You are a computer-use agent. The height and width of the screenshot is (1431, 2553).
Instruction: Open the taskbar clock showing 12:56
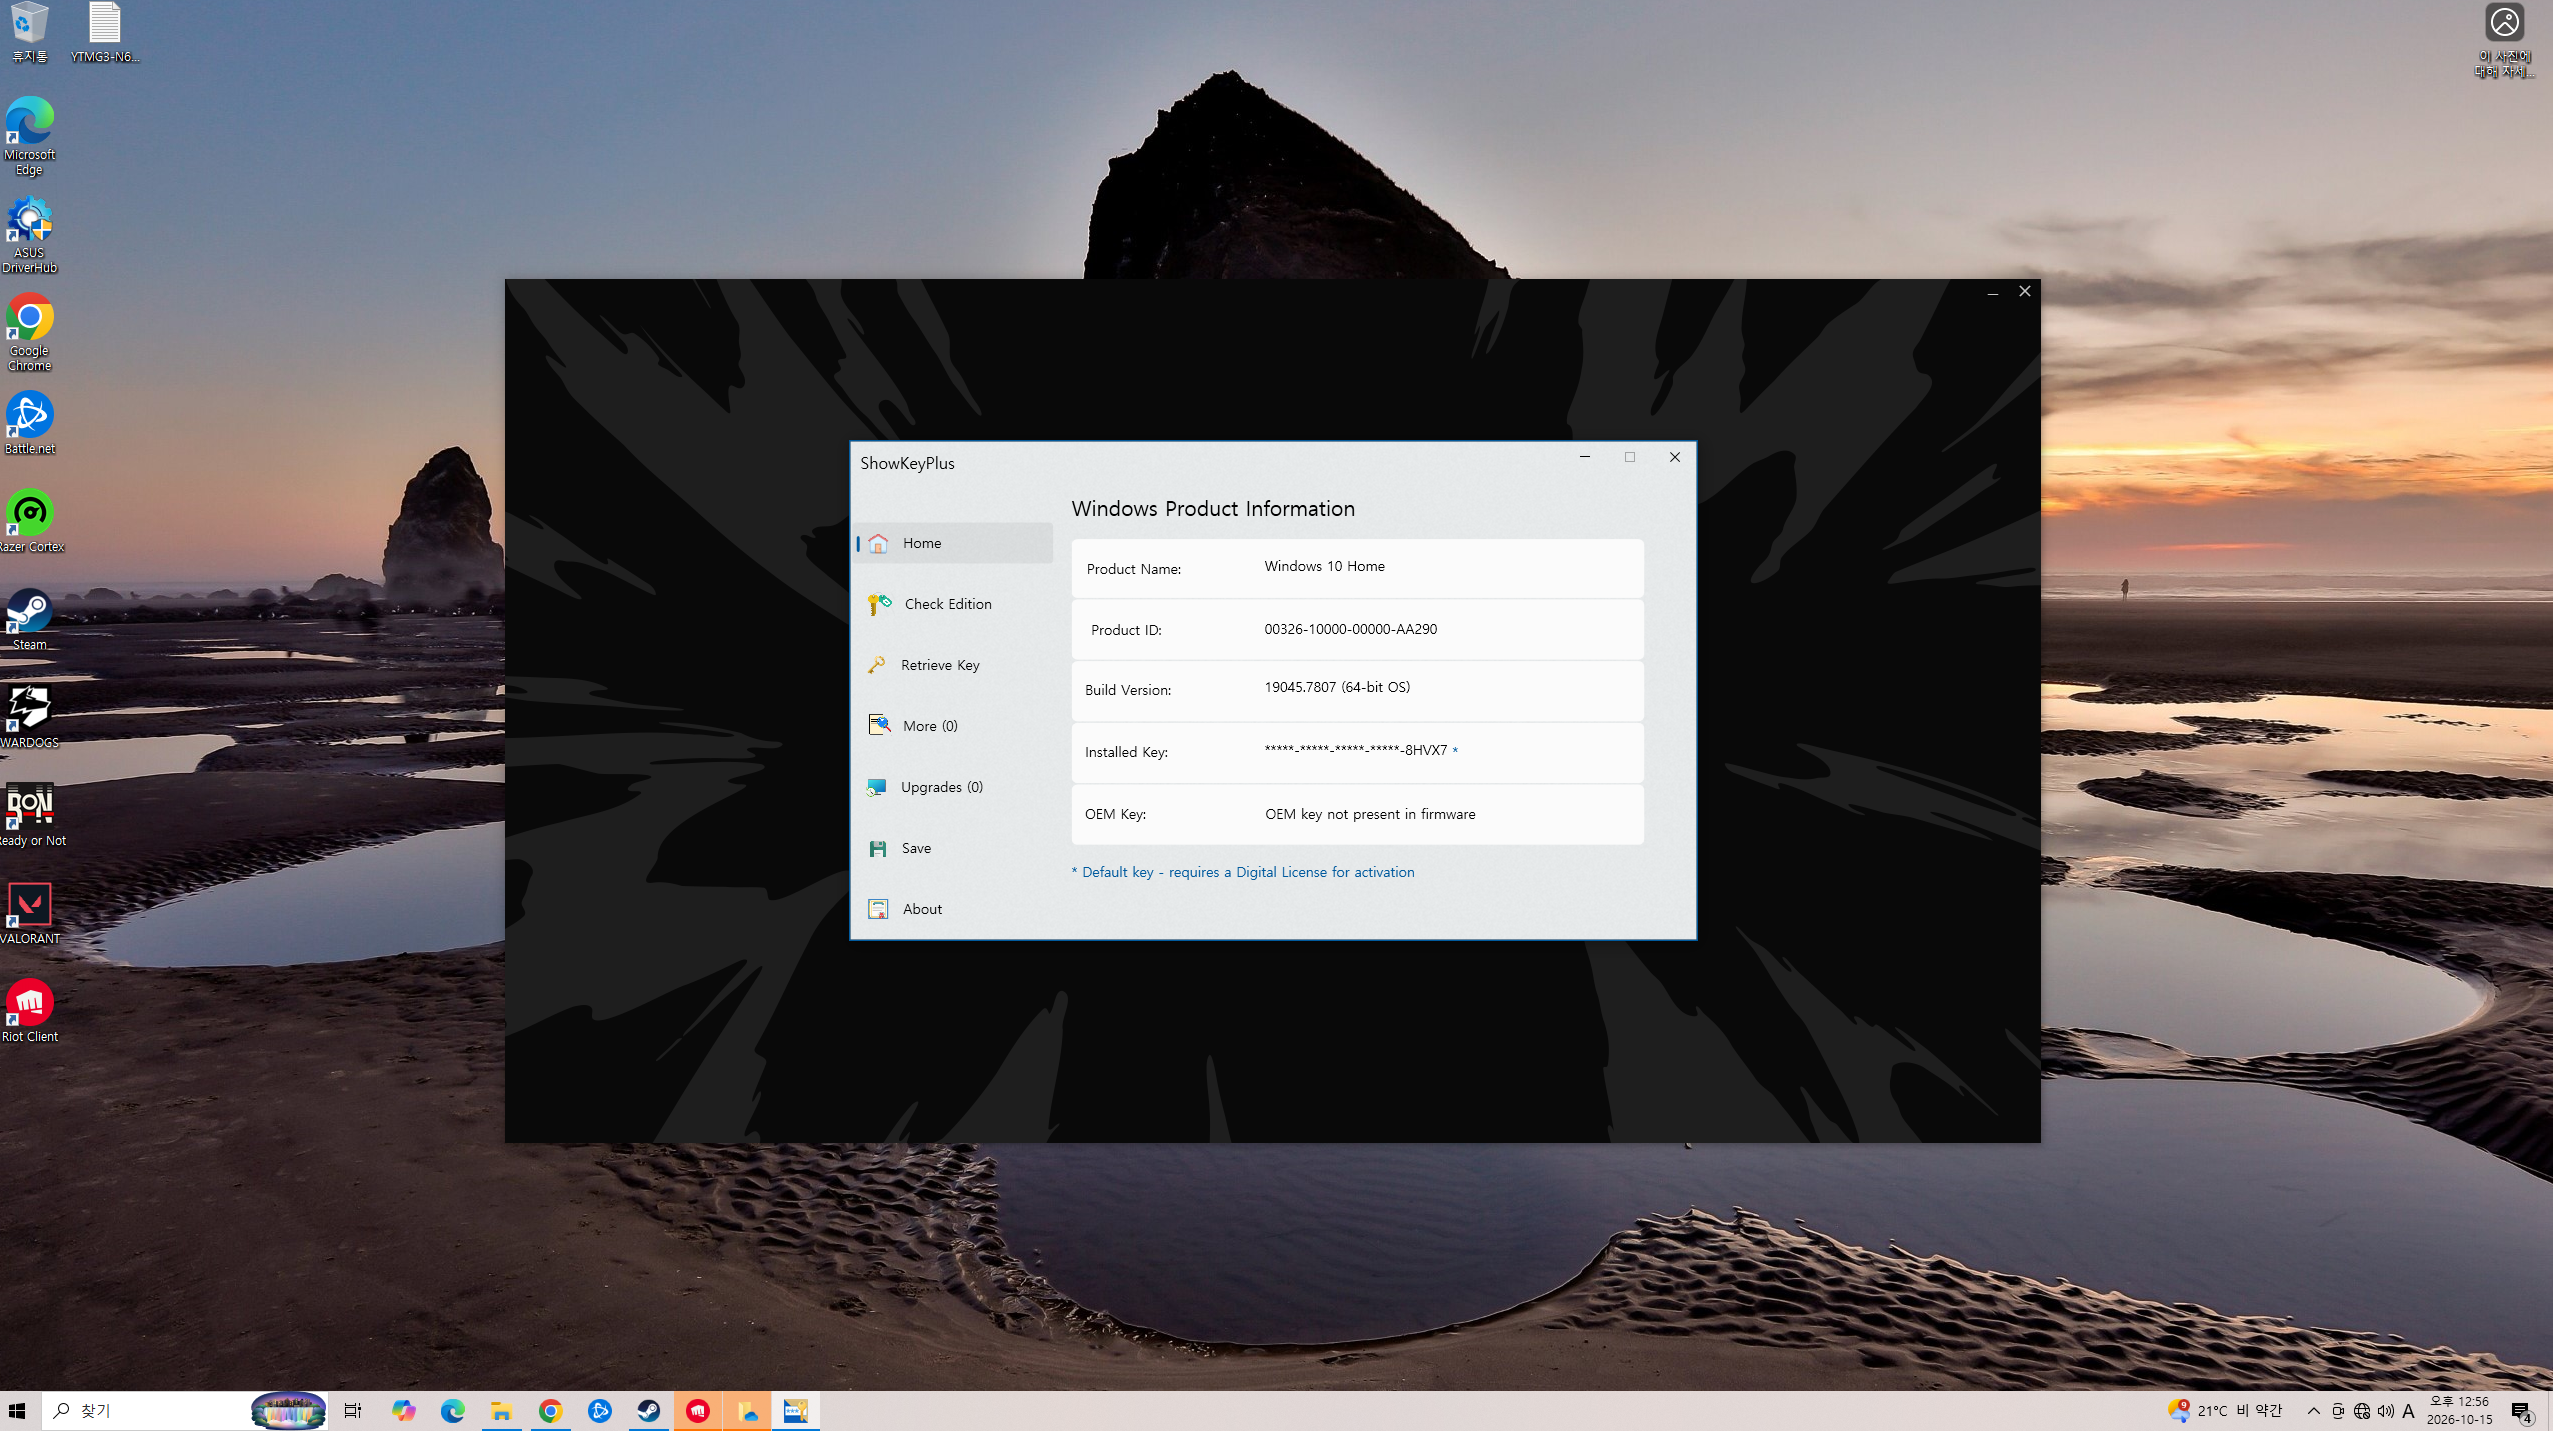point(2459,1411)
